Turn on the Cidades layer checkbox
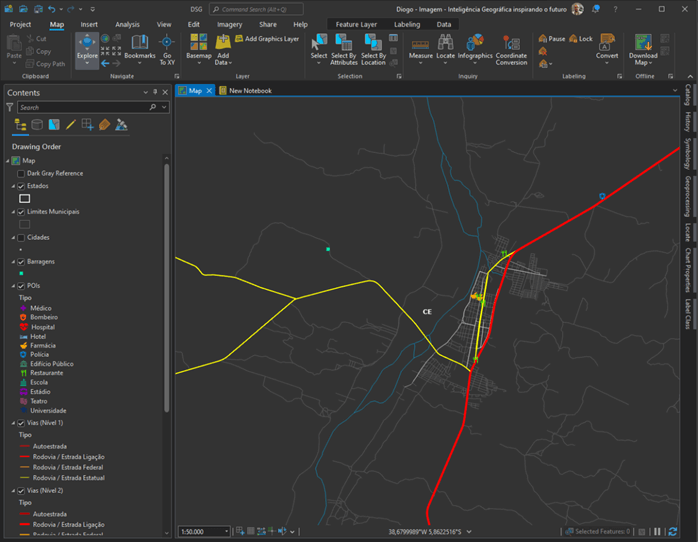Screen dimensions: 698x542 pos(21,237)
